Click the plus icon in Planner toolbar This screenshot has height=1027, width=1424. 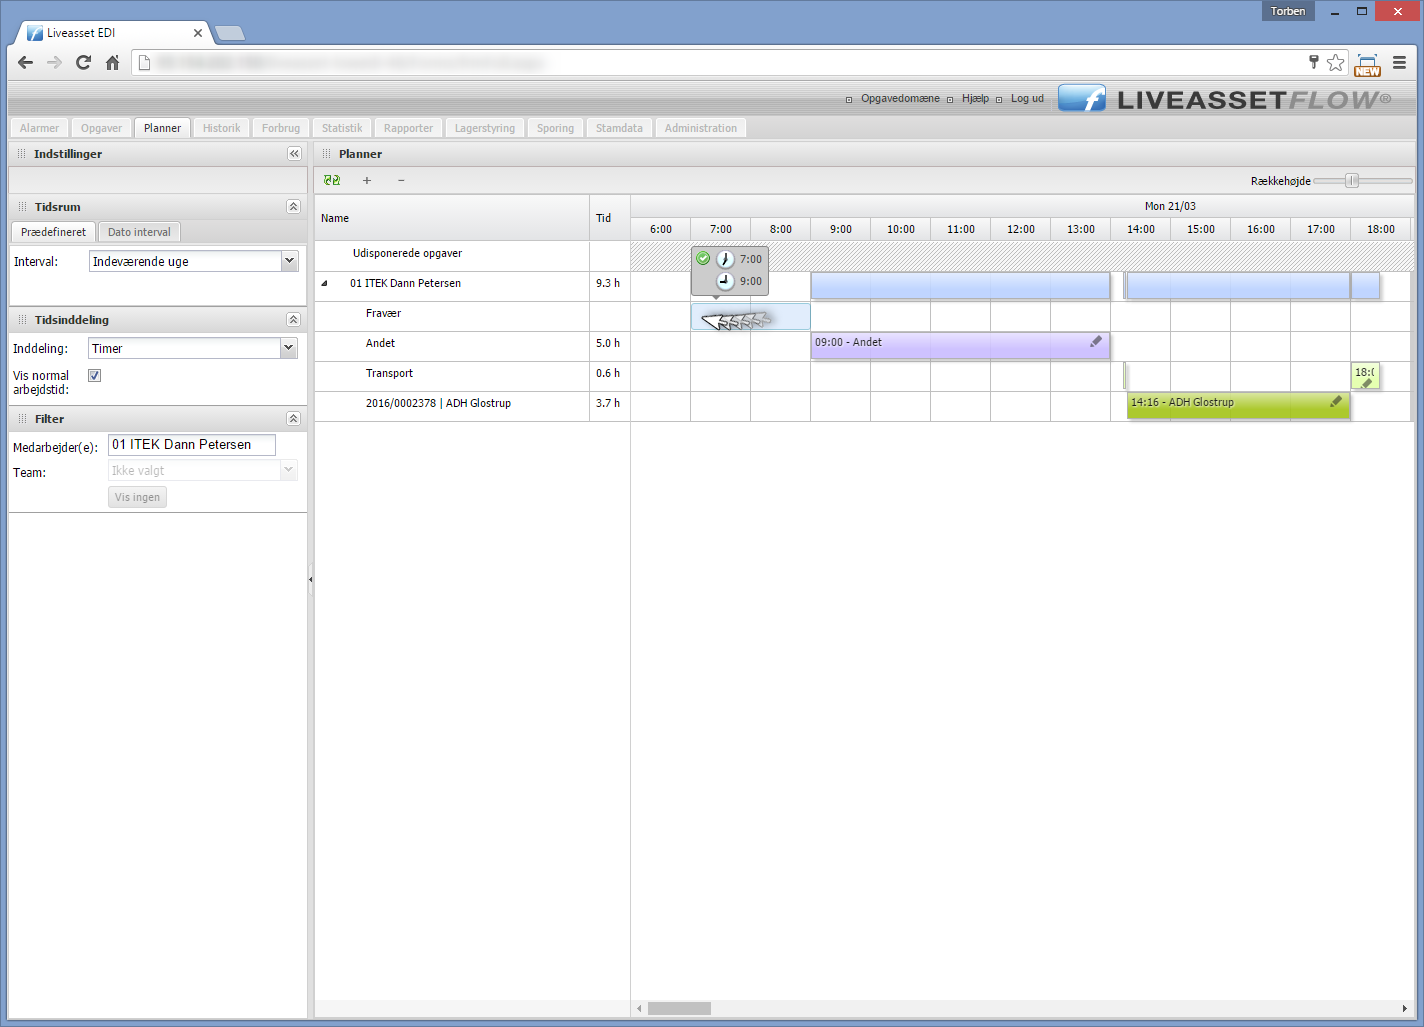(x=367, y=181)
